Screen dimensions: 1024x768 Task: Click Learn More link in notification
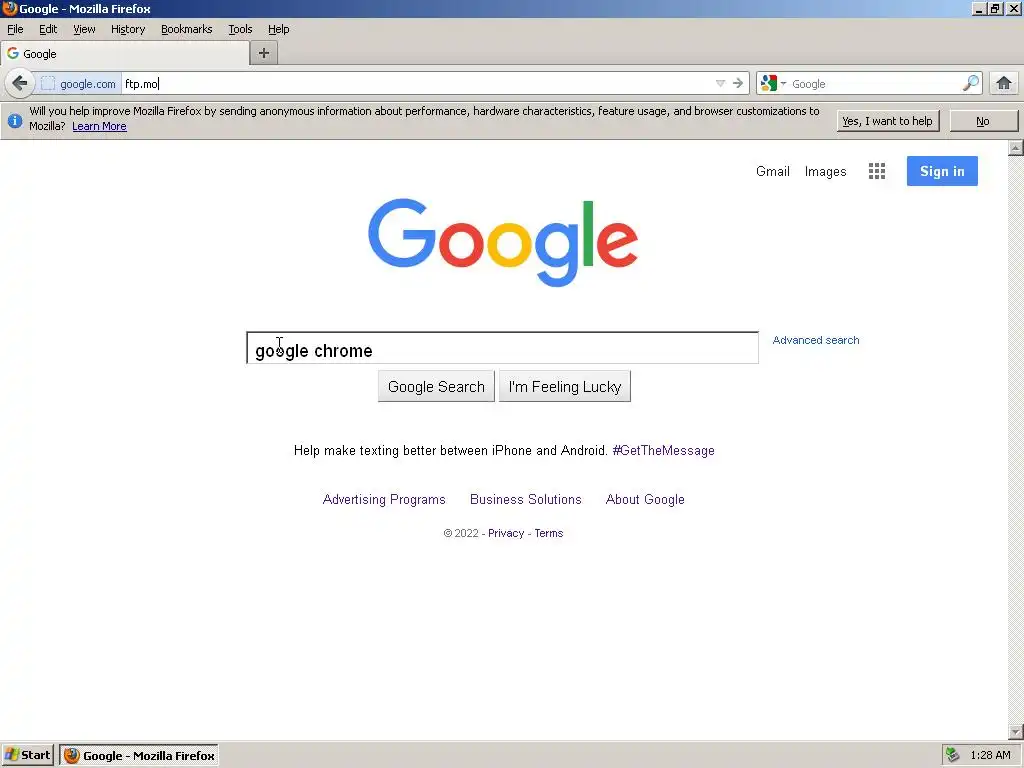click(99, 127)
